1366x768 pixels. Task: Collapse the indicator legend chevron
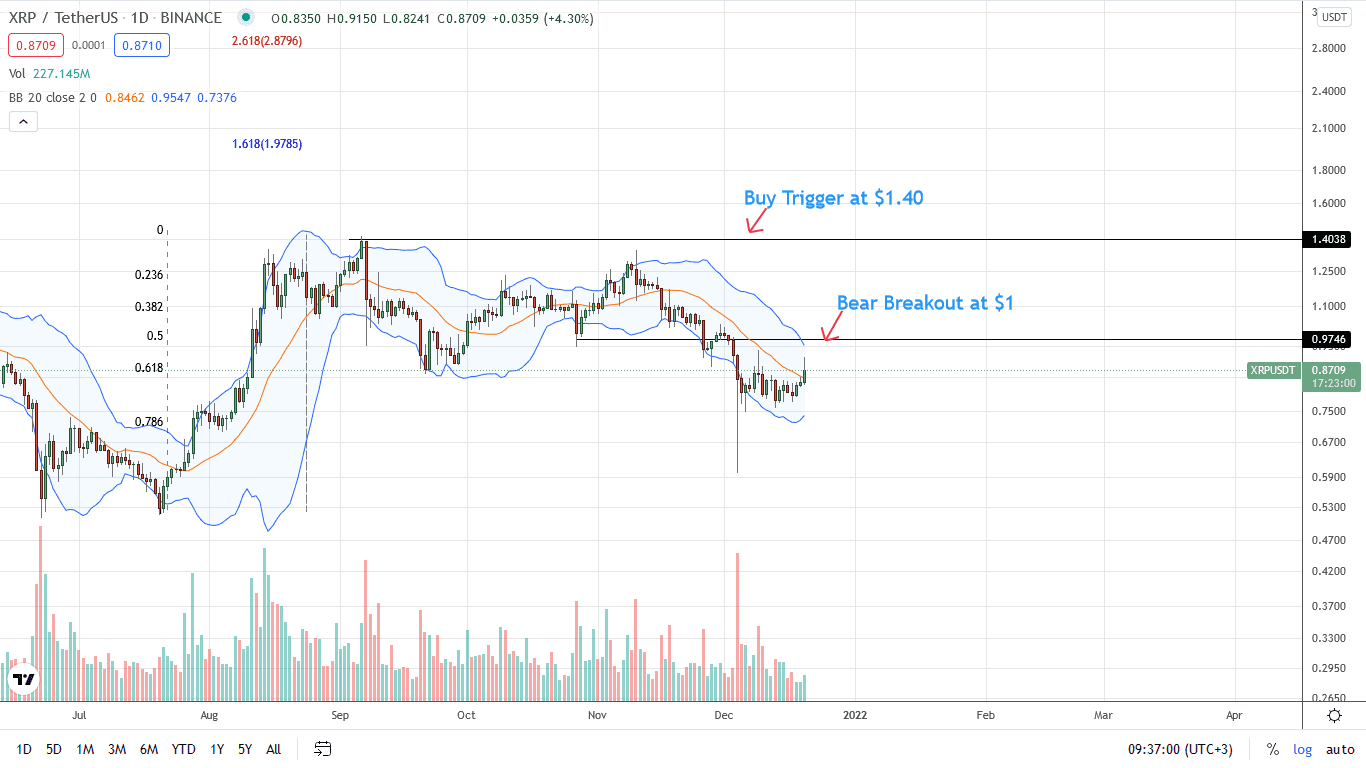(22, 122)
